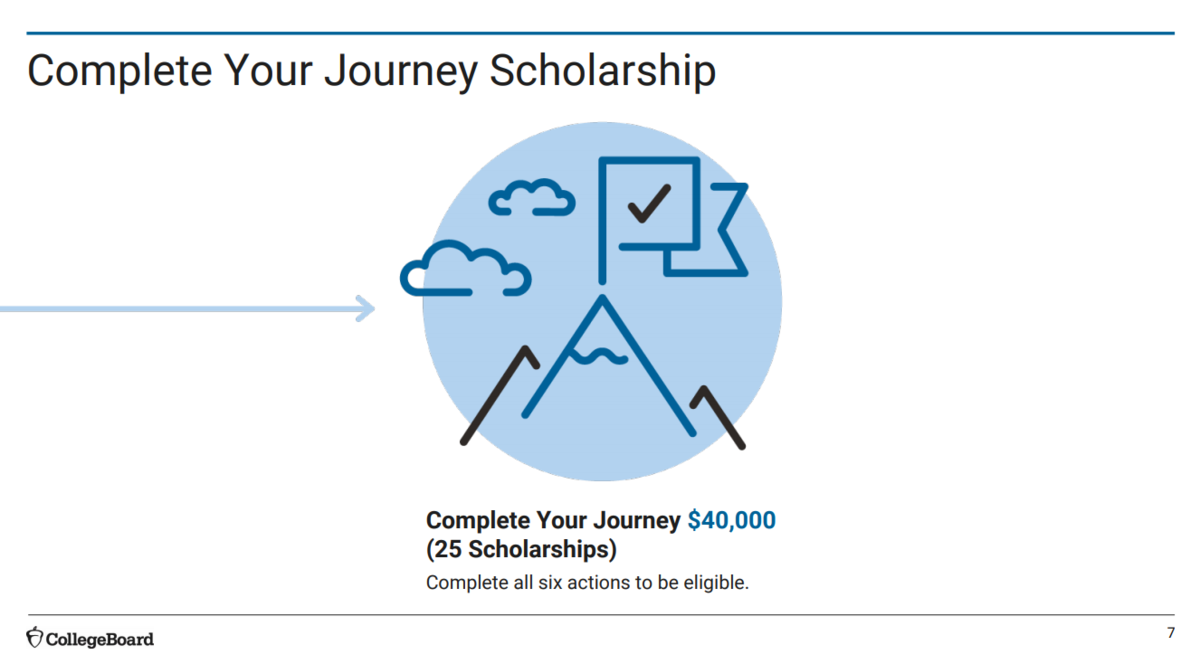Click the left black mountain peak

[x=499, y=395]
